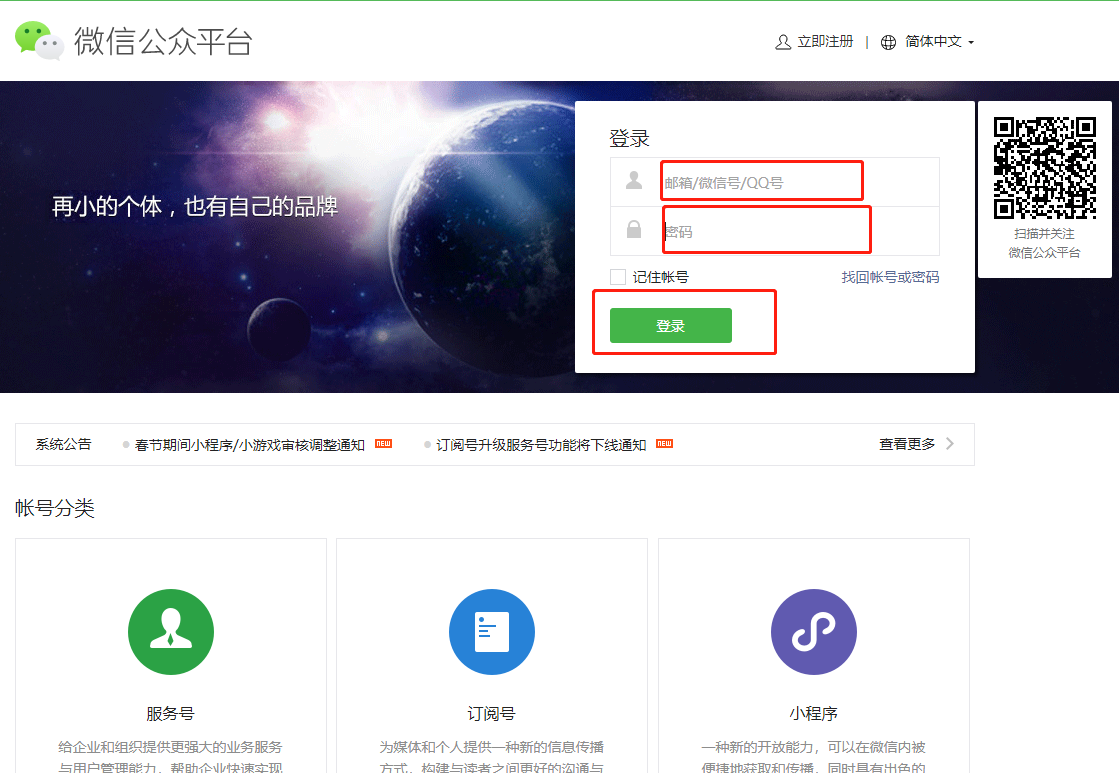
Task: Click 找回帐号或密码 recovery link
Action: point(890,277)
